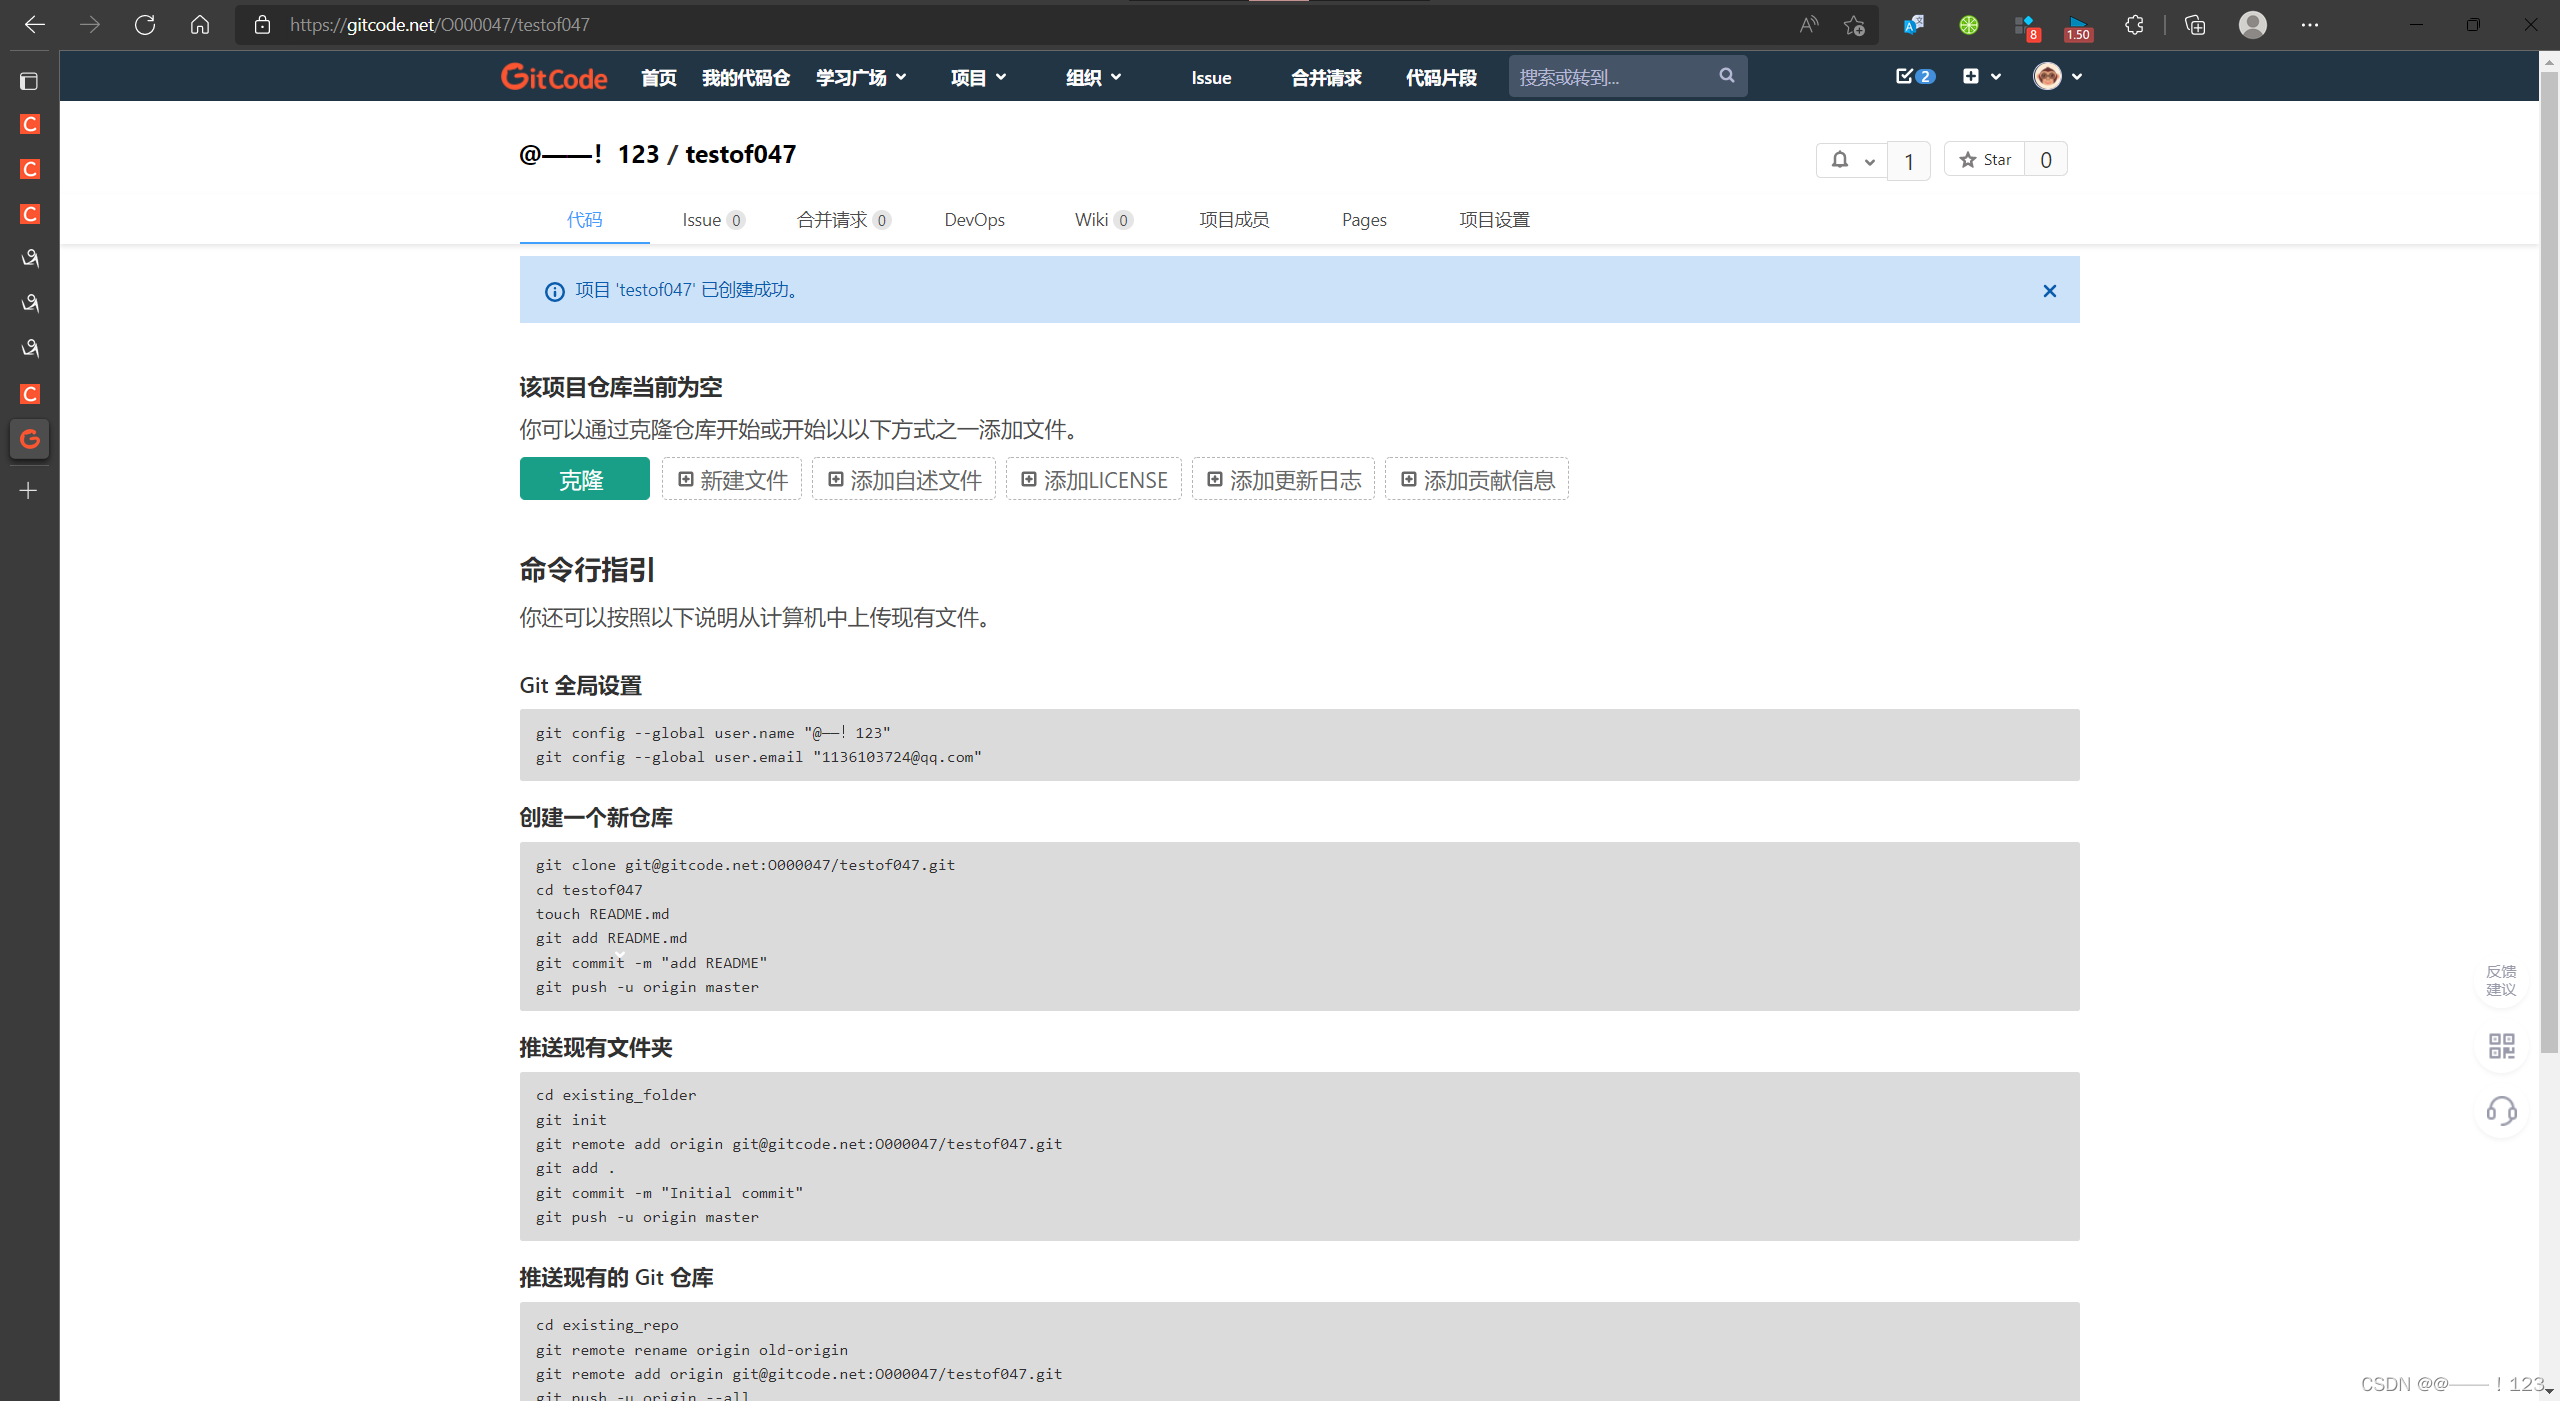Image resolution: width=2560 pixels, height=1401 pixels.
Task: Open browser extensions puzzle icon
Action: [2134, 25]
